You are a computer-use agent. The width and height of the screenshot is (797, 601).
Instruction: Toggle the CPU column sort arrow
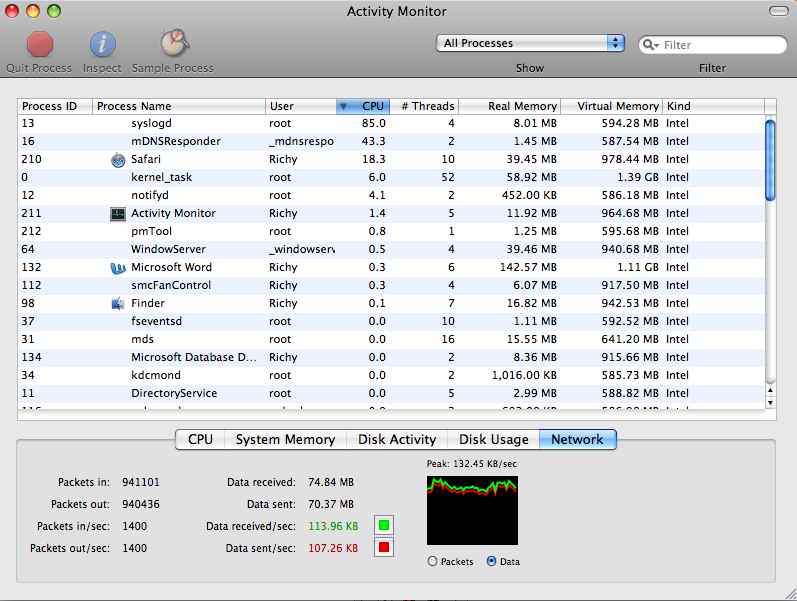344,106
